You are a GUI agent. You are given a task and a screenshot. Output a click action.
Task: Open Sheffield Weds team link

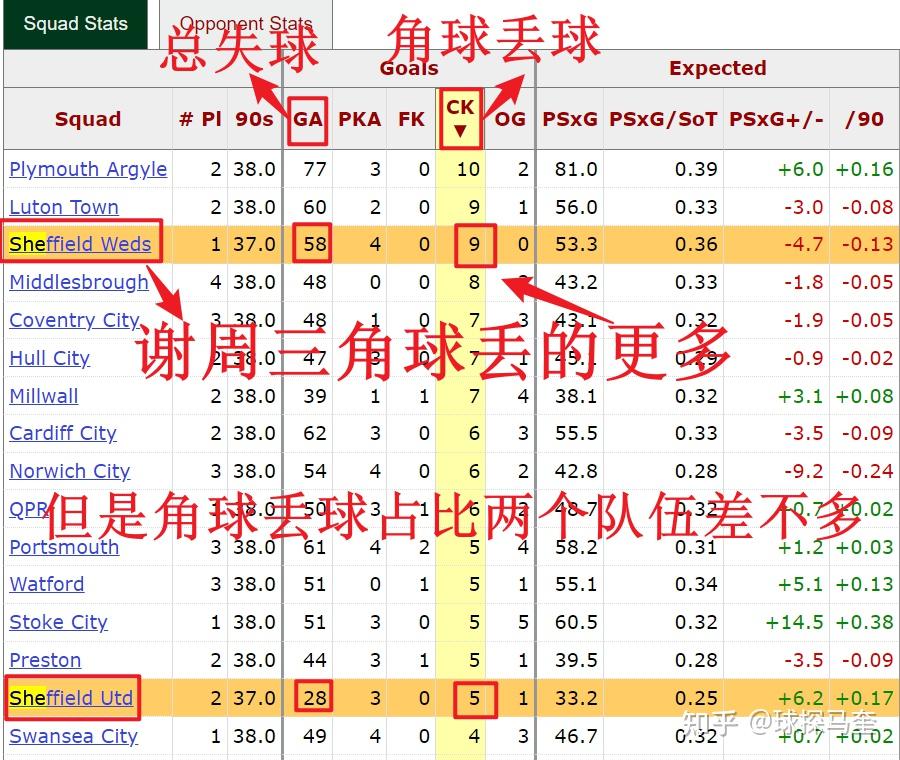[80, 244]
